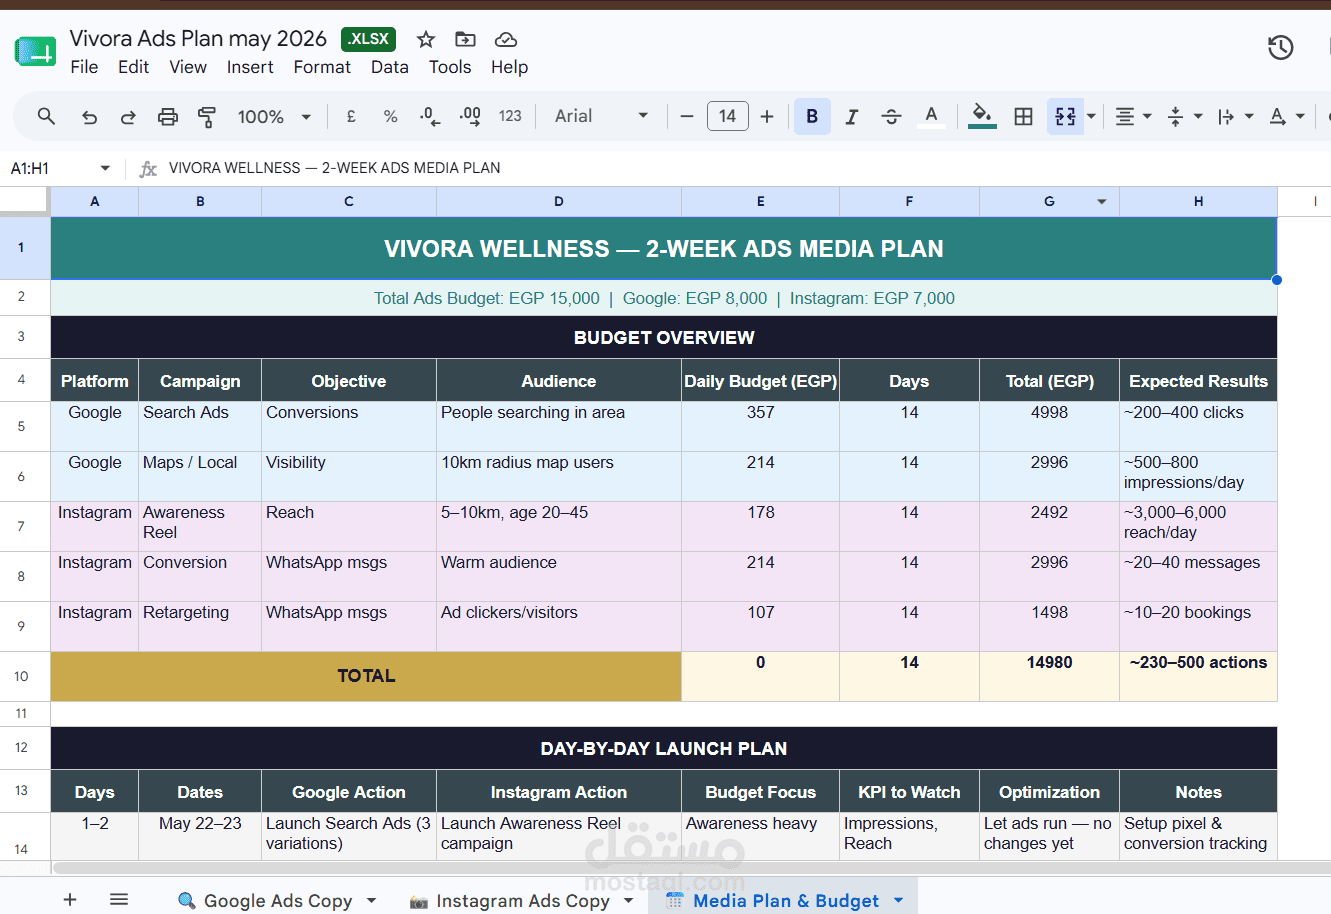Select the TOTAL merged cell
Image resolution: width=1331 pixels, height=914 pixels.
pyautogui.click(x=366, y=676)
